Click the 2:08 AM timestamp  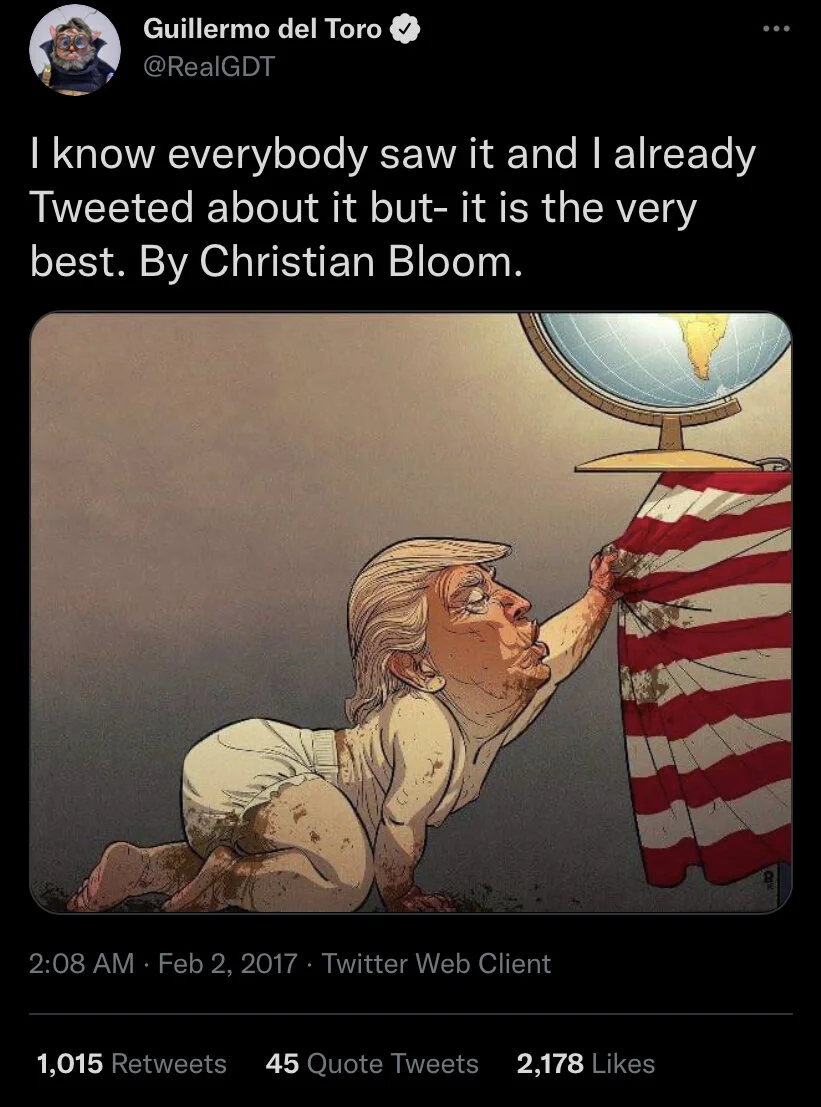click(x=81, y=964)
